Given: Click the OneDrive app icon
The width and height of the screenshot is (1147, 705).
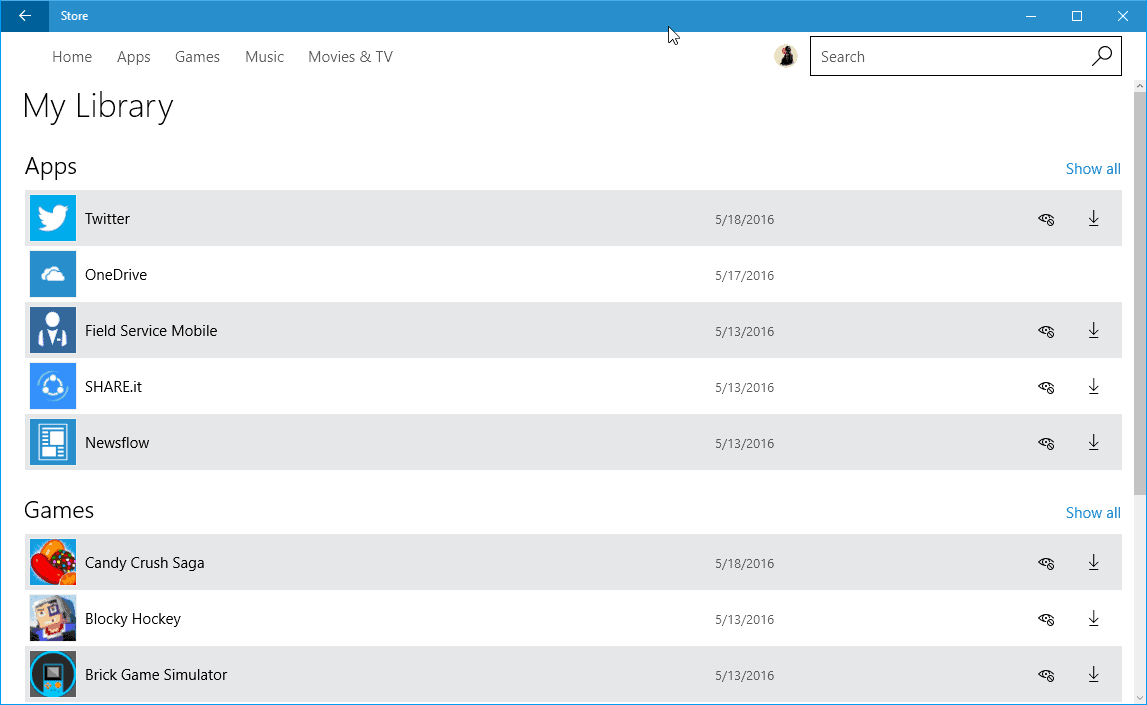Looking at the screenshot, I should click(x=52, y=274).
